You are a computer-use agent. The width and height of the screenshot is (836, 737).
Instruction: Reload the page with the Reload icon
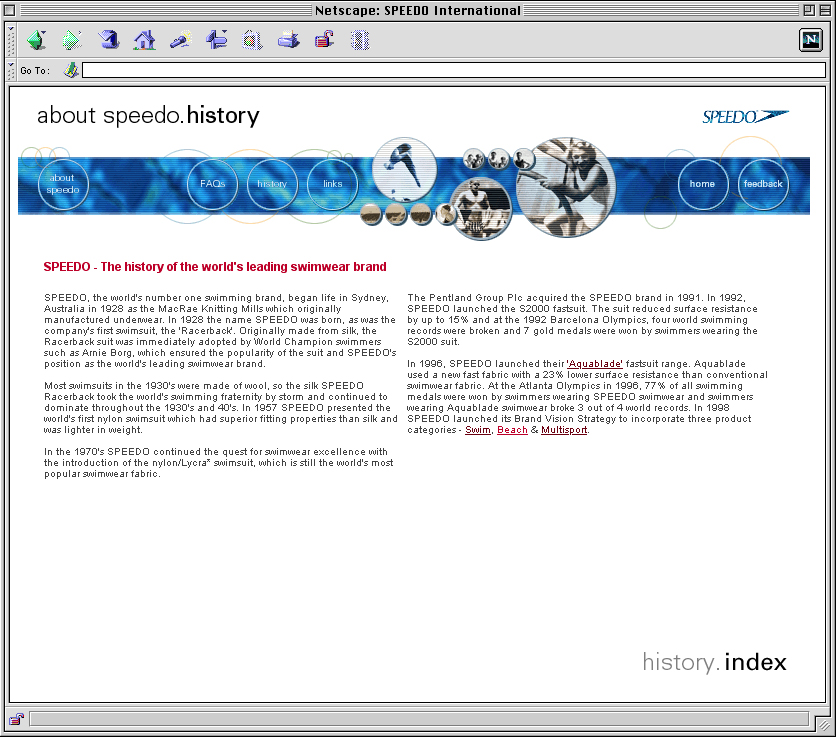coord(109,40)
